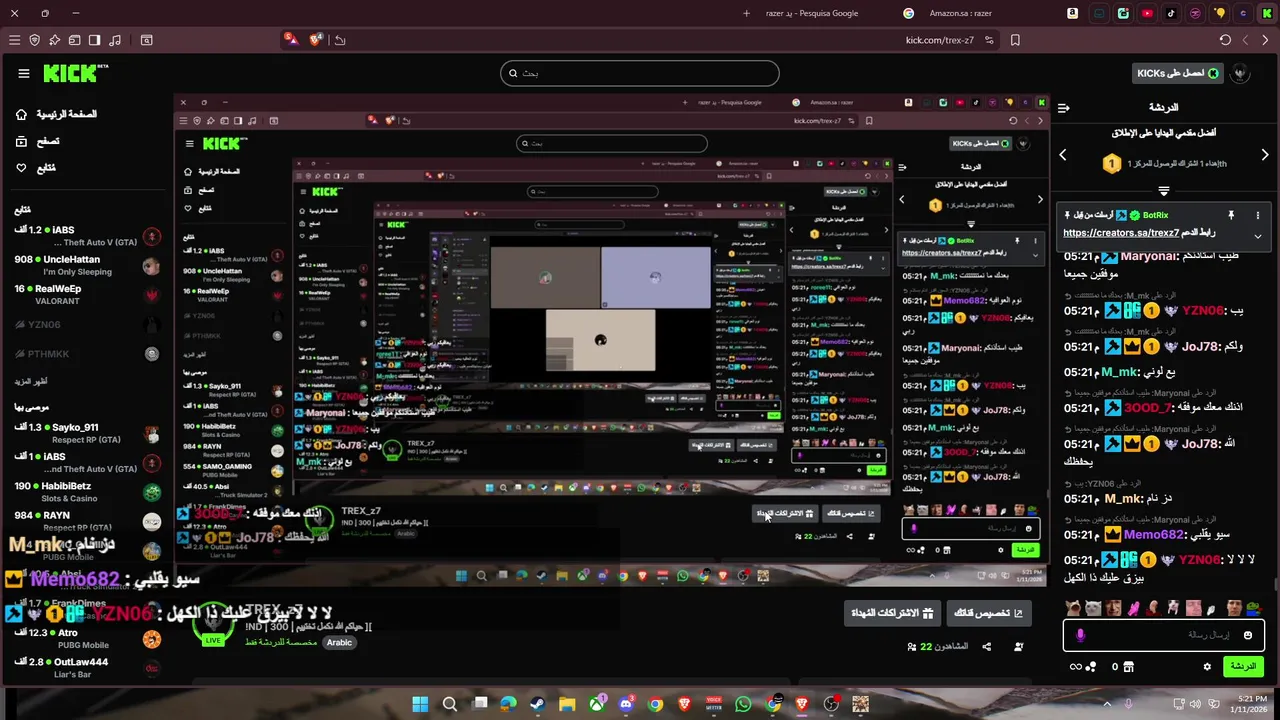Viewport: 1280px width, 720px height.
Task: Open UncleHattan channel in sidebar
Action: click(x=87, y=265)
